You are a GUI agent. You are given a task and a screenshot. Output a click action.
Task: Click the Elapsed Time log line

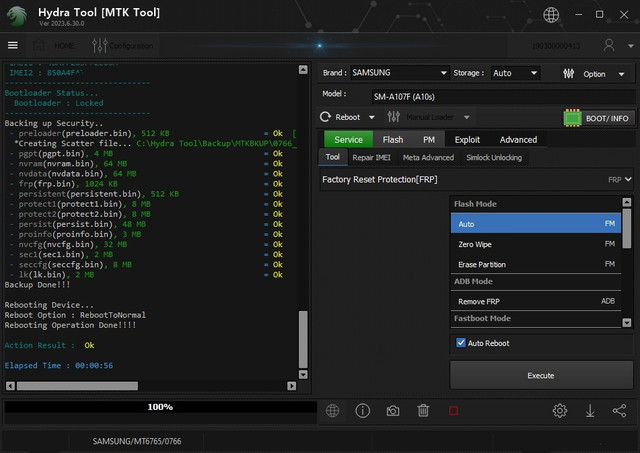[x=59, y=365]
